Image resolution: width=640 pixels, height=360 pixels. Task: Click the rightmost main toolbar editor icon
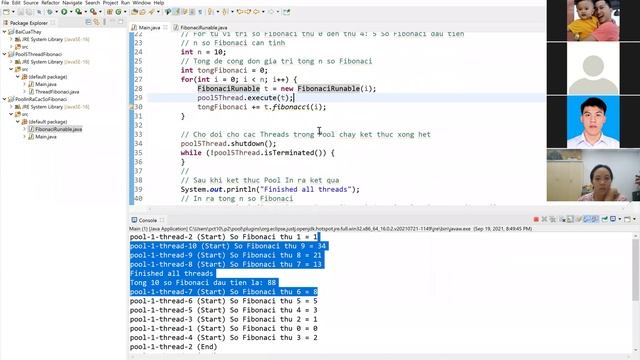coord(287,12)
